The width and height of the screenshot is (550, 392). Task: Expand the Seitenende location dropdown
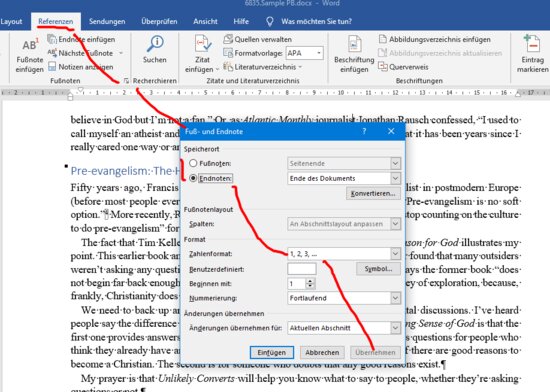[x=395, y=163]
